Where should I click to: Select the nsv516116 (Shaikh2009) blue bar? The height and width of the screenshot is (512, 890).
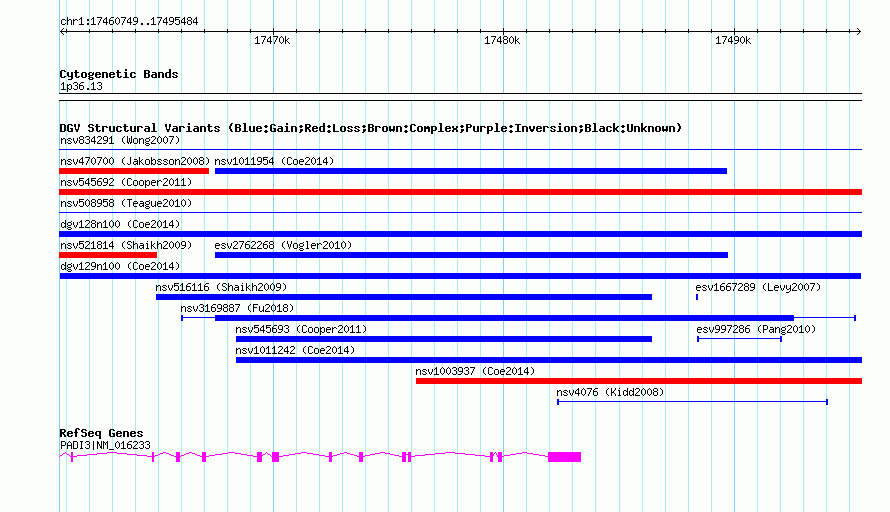[x=404, y=297]
